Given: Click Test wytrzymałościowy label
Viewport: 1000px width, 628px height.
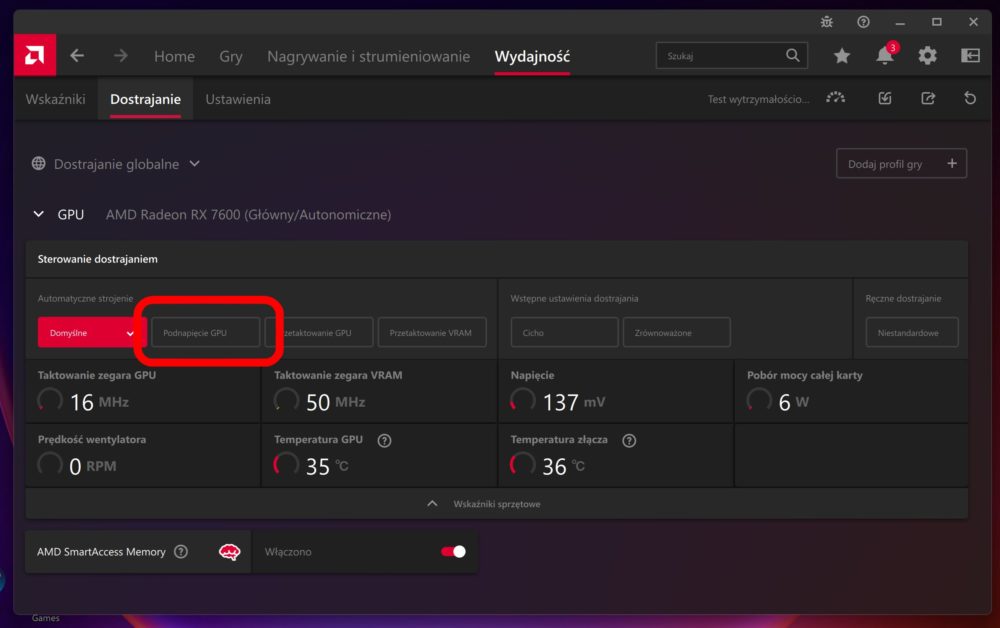Looking at the screenshot, I should 758,99.
